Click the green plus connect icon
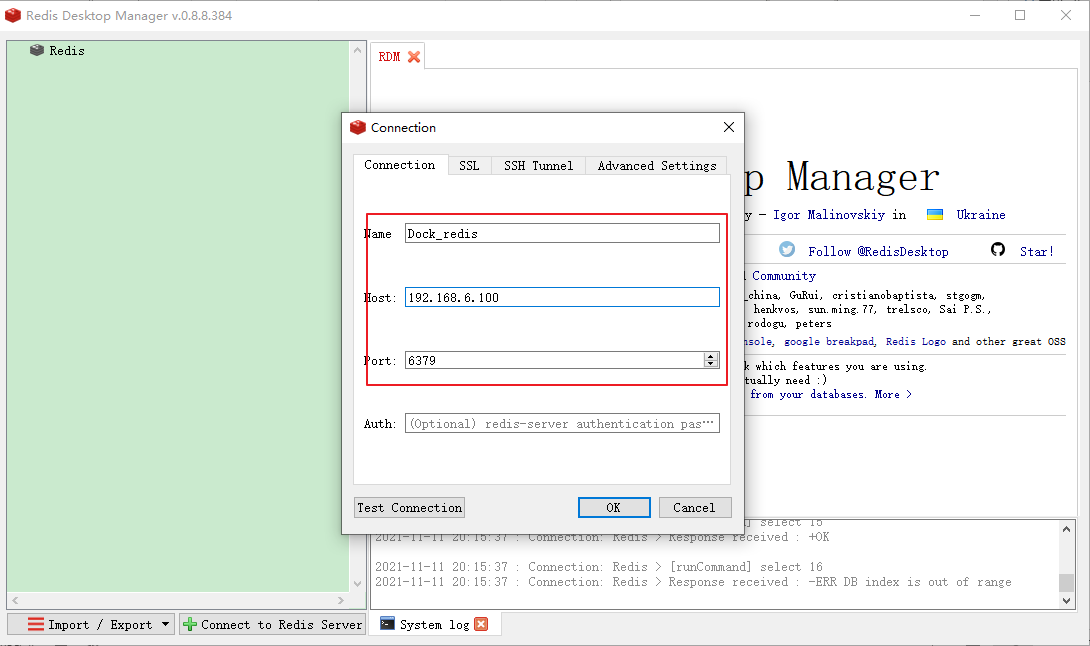 click(190, 624)
